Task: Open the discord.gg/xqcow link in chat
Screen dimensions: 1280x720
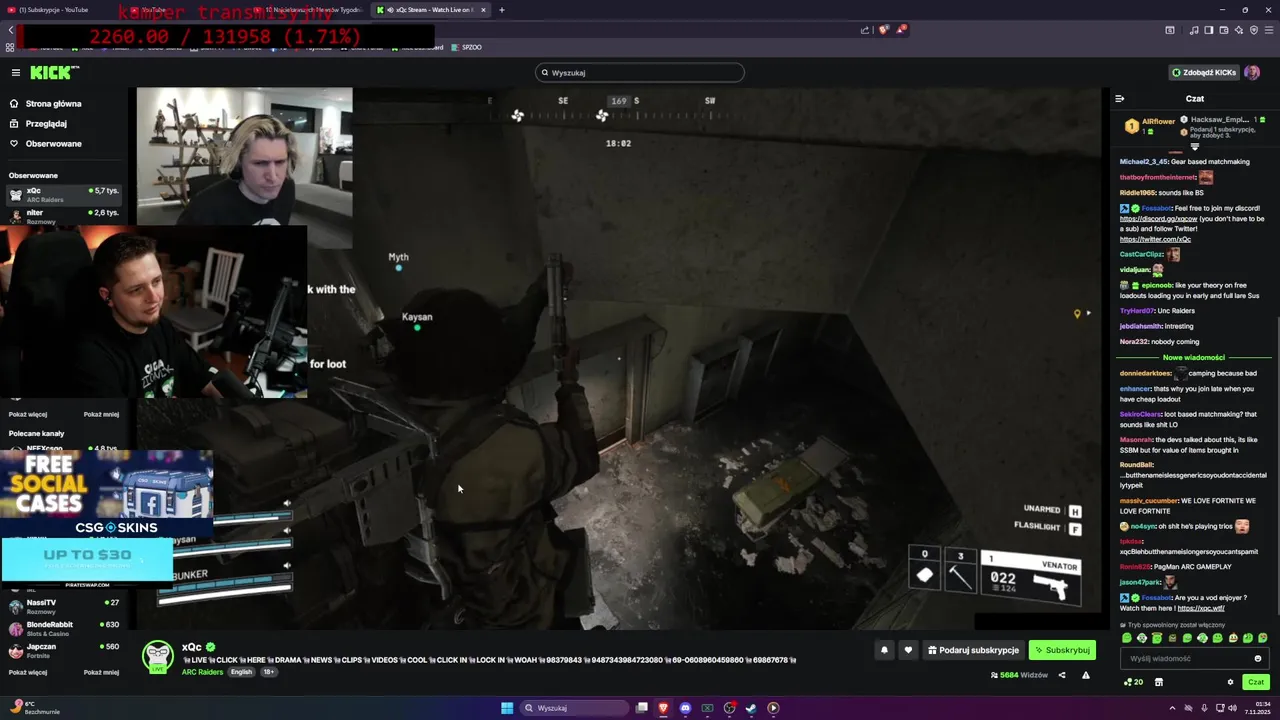Action: [x=1158, y=219]
